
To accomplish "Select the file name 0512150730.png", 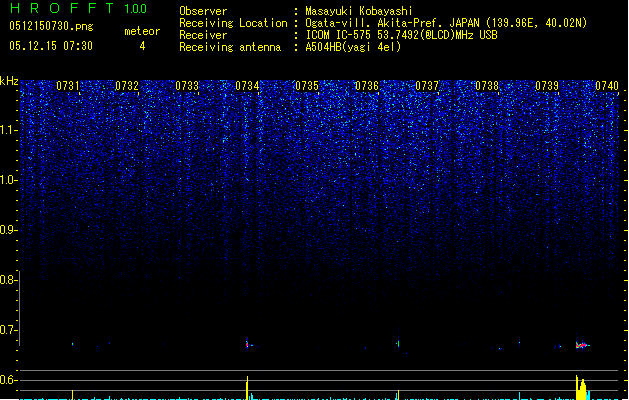I will [51, 27].
